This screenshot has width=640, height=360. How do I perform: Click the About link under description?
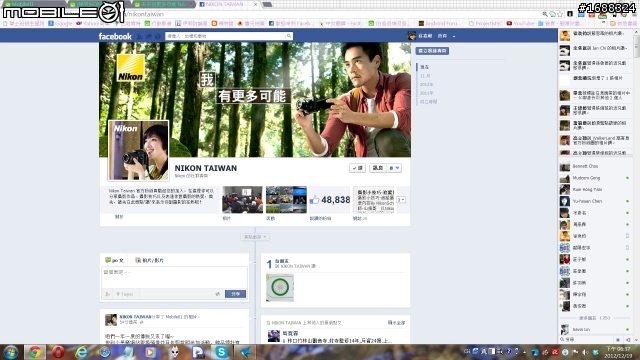click(119, 217)
